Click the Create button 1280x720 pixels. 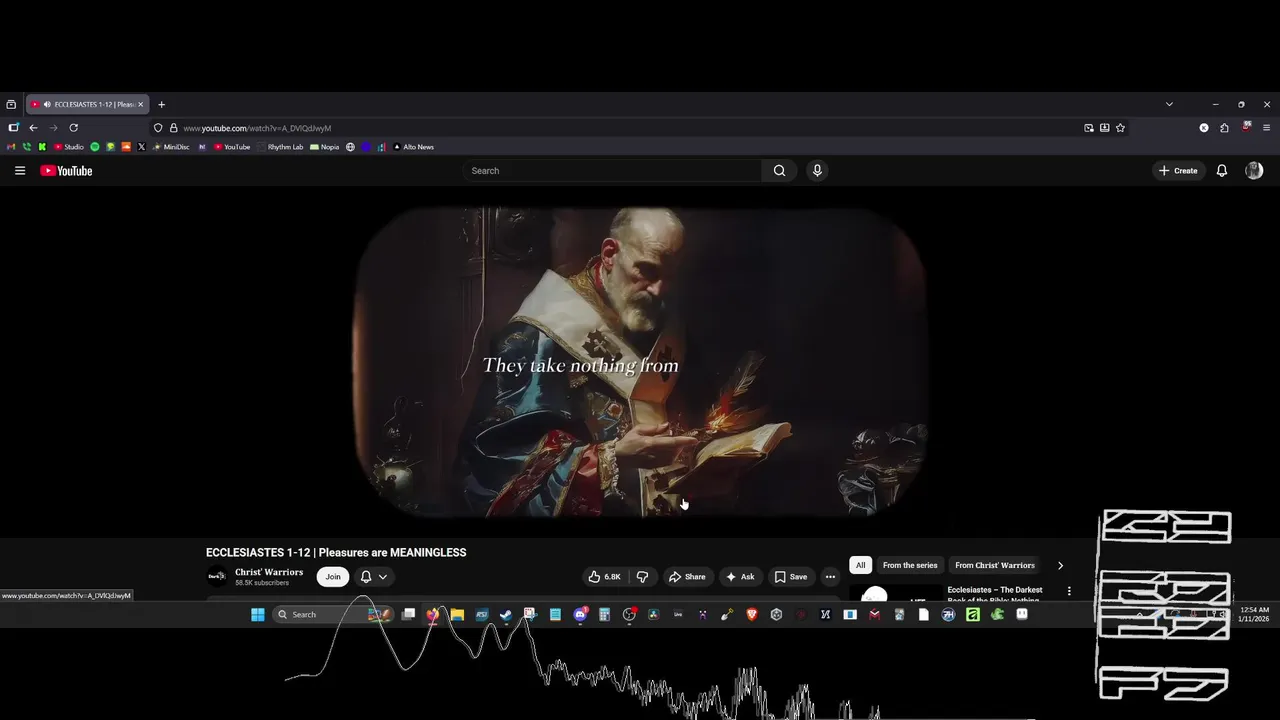pyautogui.click(x=1178, y=171)
